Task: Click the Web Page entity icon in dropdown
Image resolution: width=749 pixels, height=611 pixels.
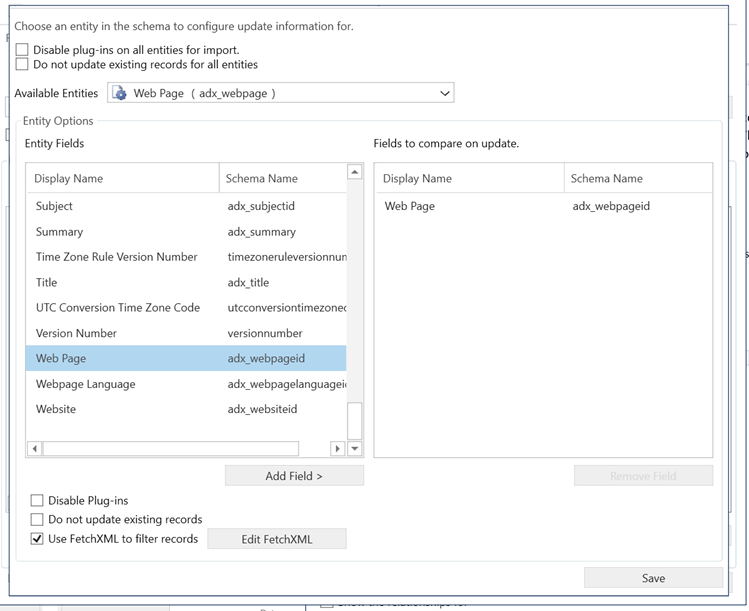Action: click(120, 93)
